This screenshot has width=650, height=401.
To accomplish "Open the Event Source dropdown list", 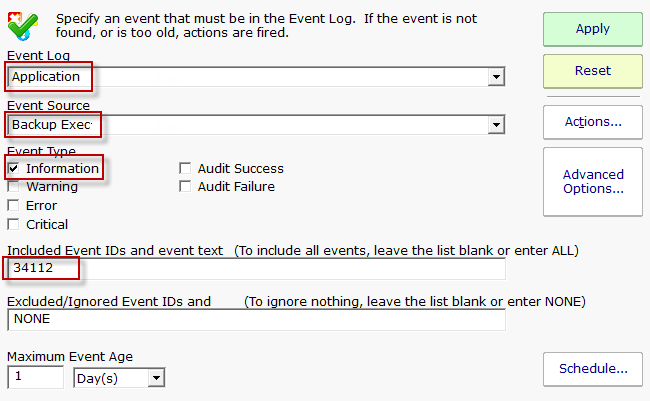I will coord(496,125).
